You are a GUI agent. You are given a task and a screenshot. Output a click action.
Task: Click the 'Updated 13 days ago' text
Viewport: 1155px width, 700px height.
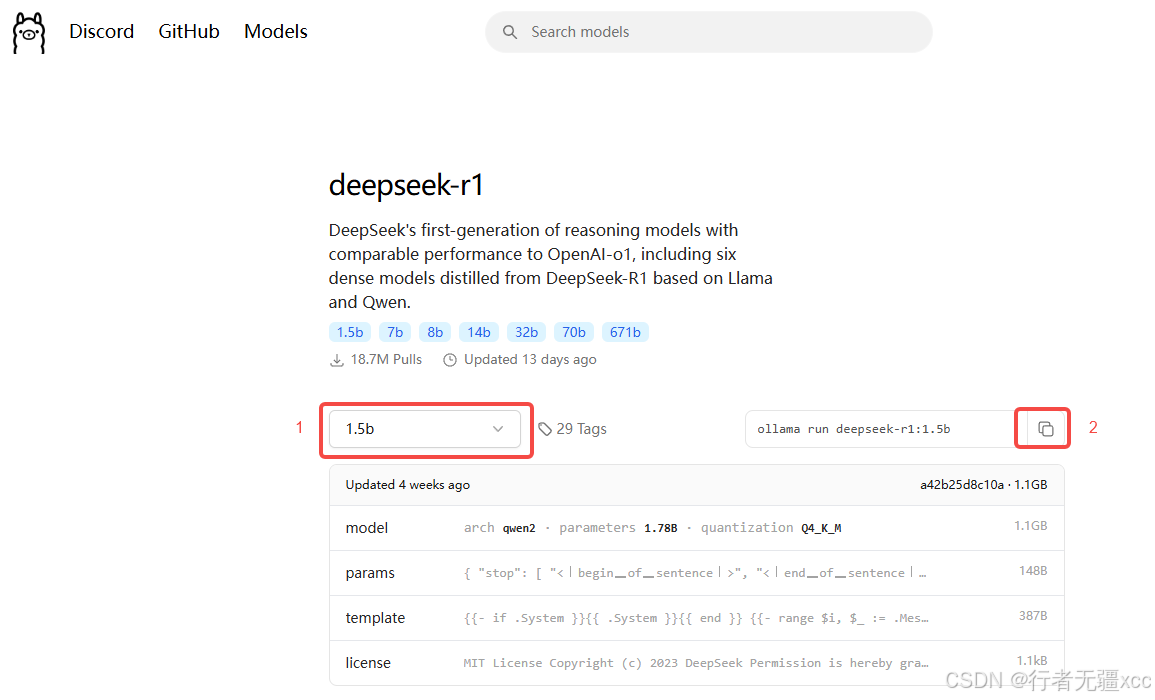tap(530, 360)
